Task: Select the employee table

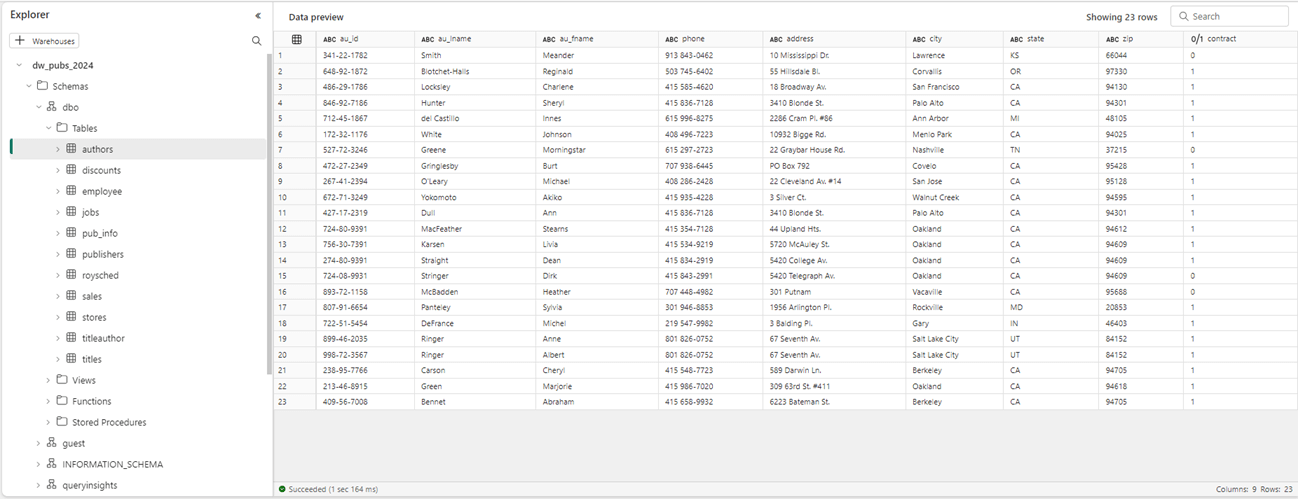Action: 101,191
